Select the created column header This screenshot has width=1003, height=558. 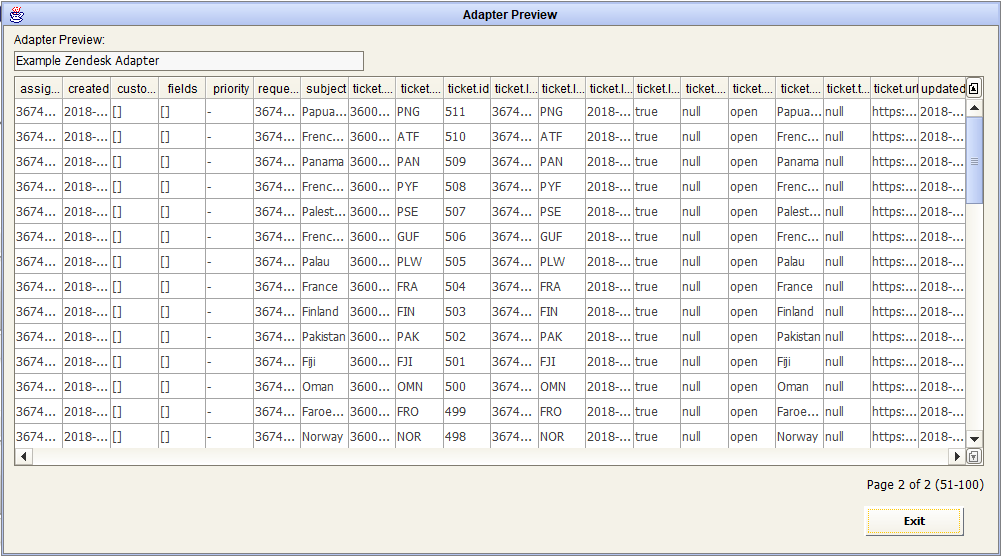click(87, 88)
